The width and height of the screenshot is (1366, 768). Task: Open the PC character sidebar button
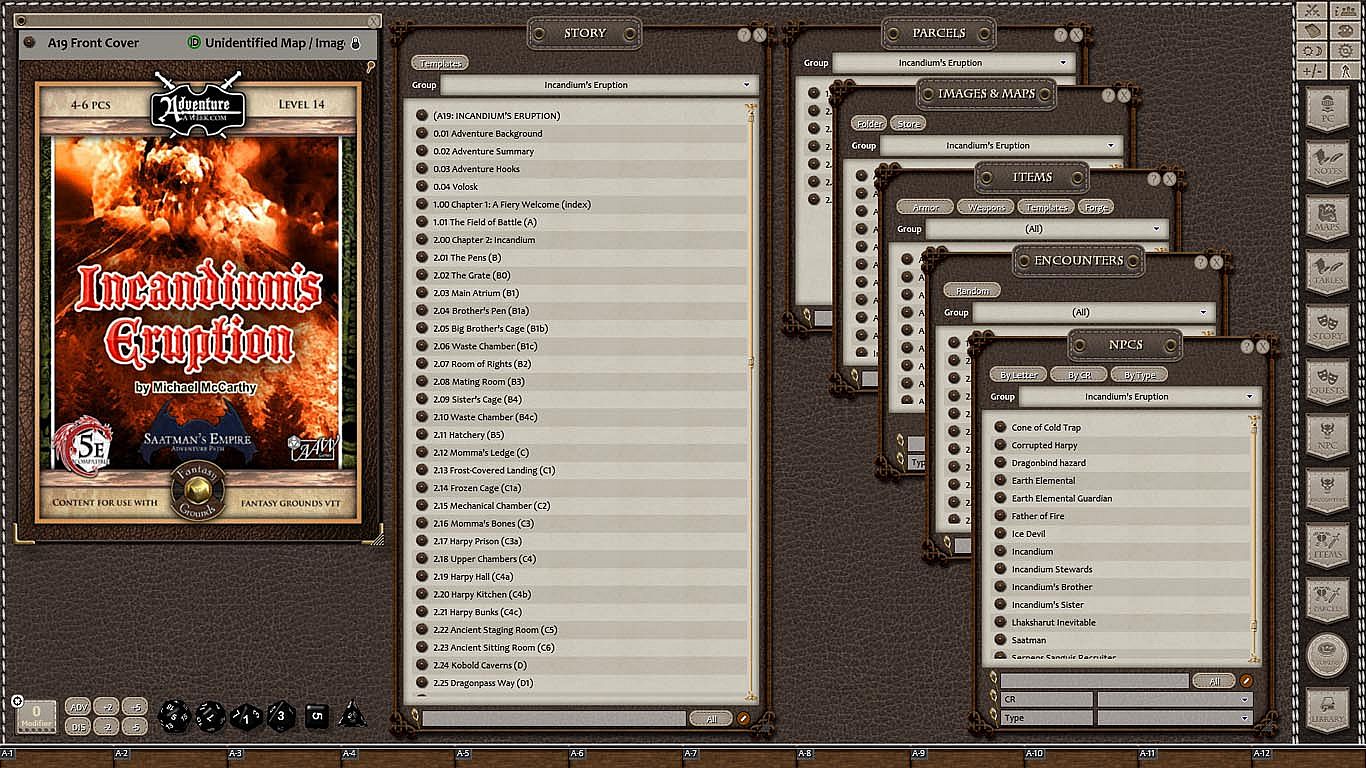1328,107
